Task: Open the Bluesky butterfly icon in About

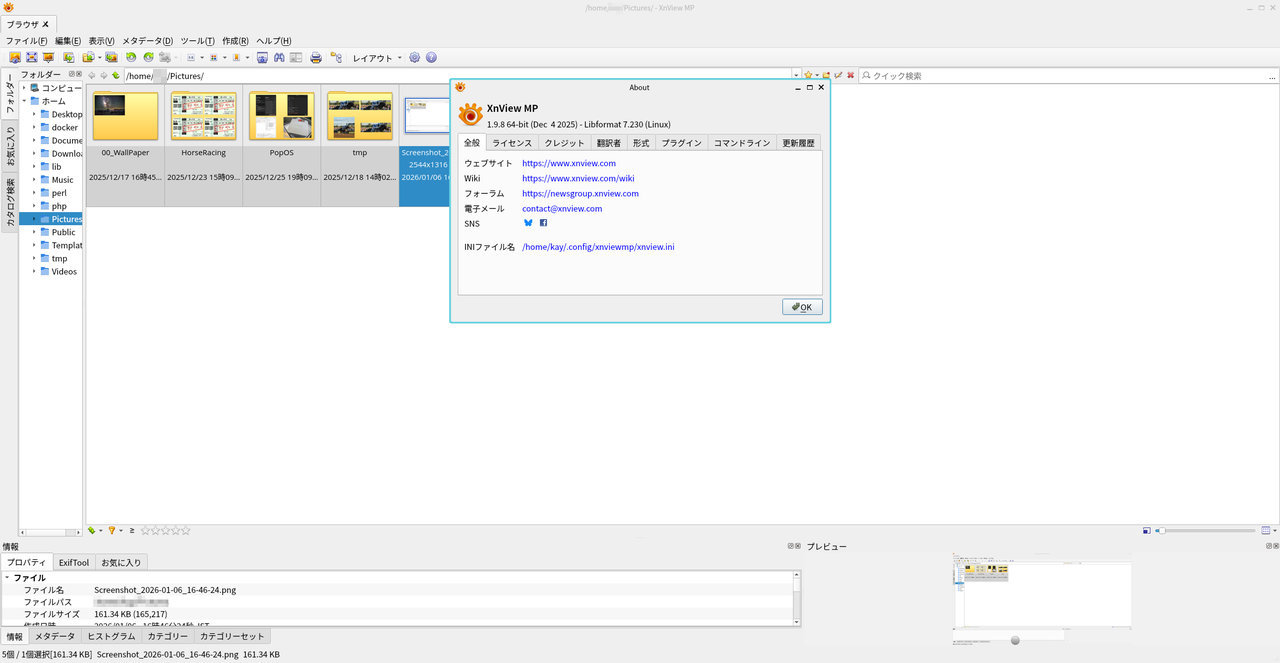Action: [x=528, y=223]
